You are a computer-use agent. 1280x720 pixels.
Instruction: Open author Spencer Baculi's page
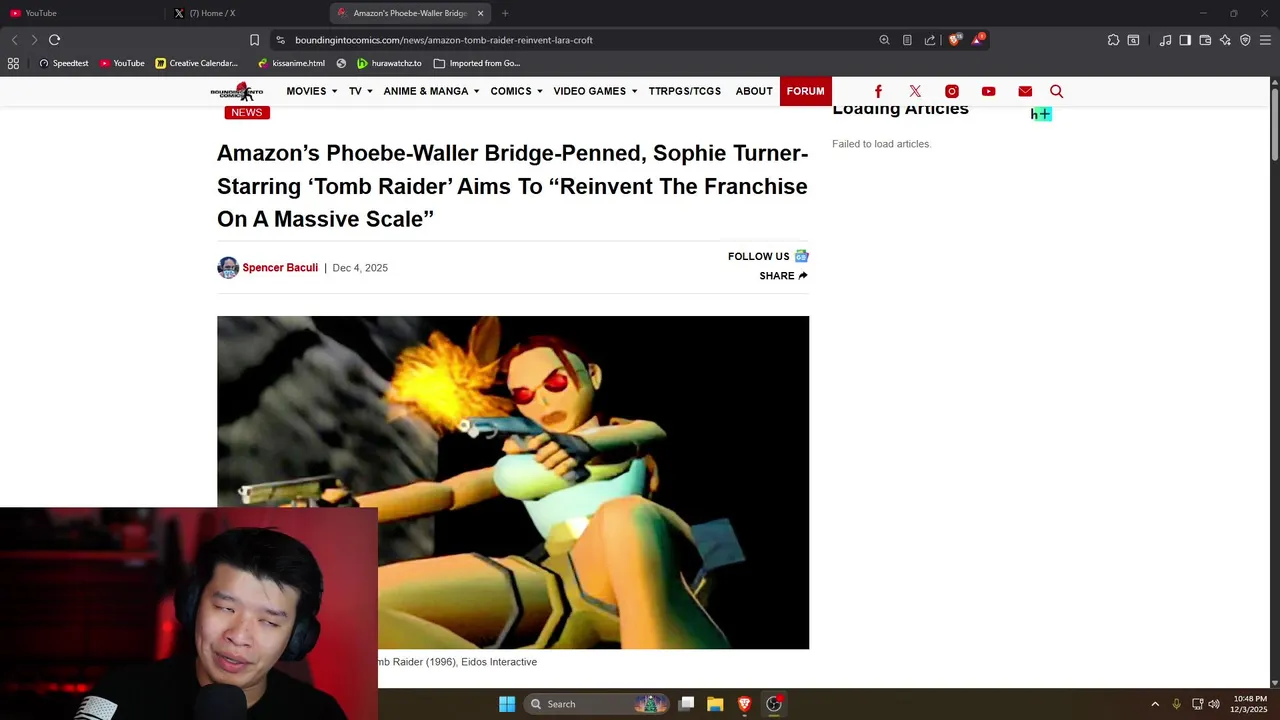point(280,268)
